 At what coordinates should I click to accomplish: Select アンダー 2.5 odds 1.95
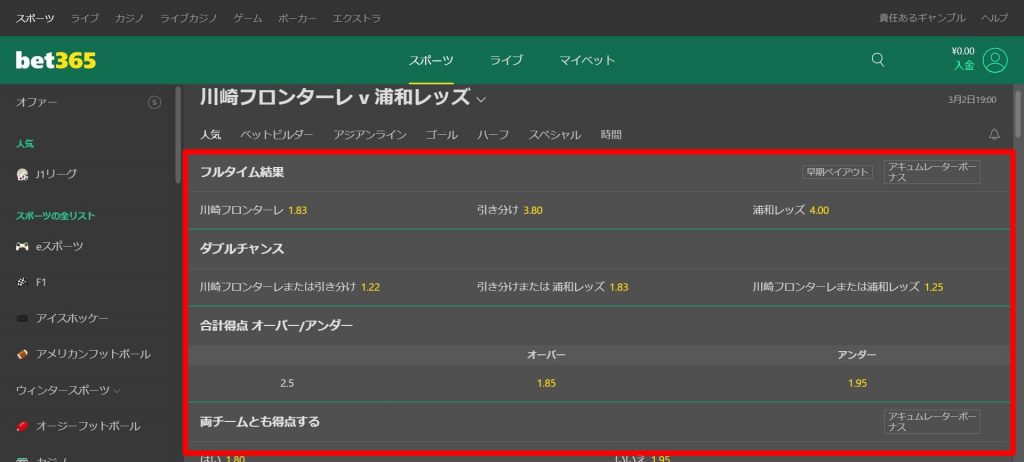tap(857, 384)
